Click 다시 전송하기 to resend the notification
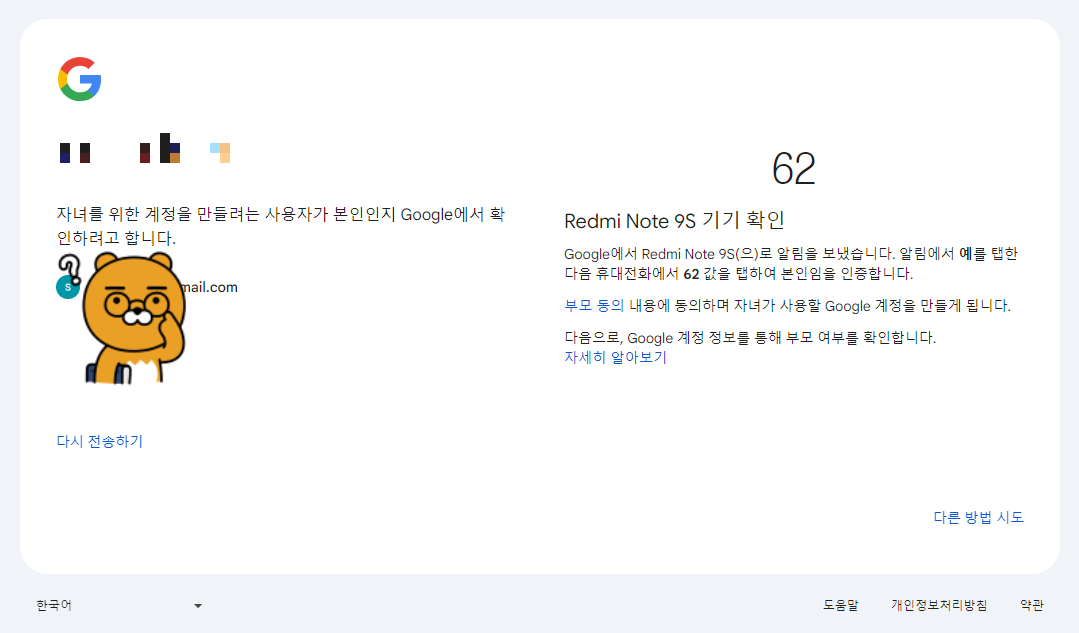The height and width of the screenshot is (633, 1079). (x=98, y=440)
